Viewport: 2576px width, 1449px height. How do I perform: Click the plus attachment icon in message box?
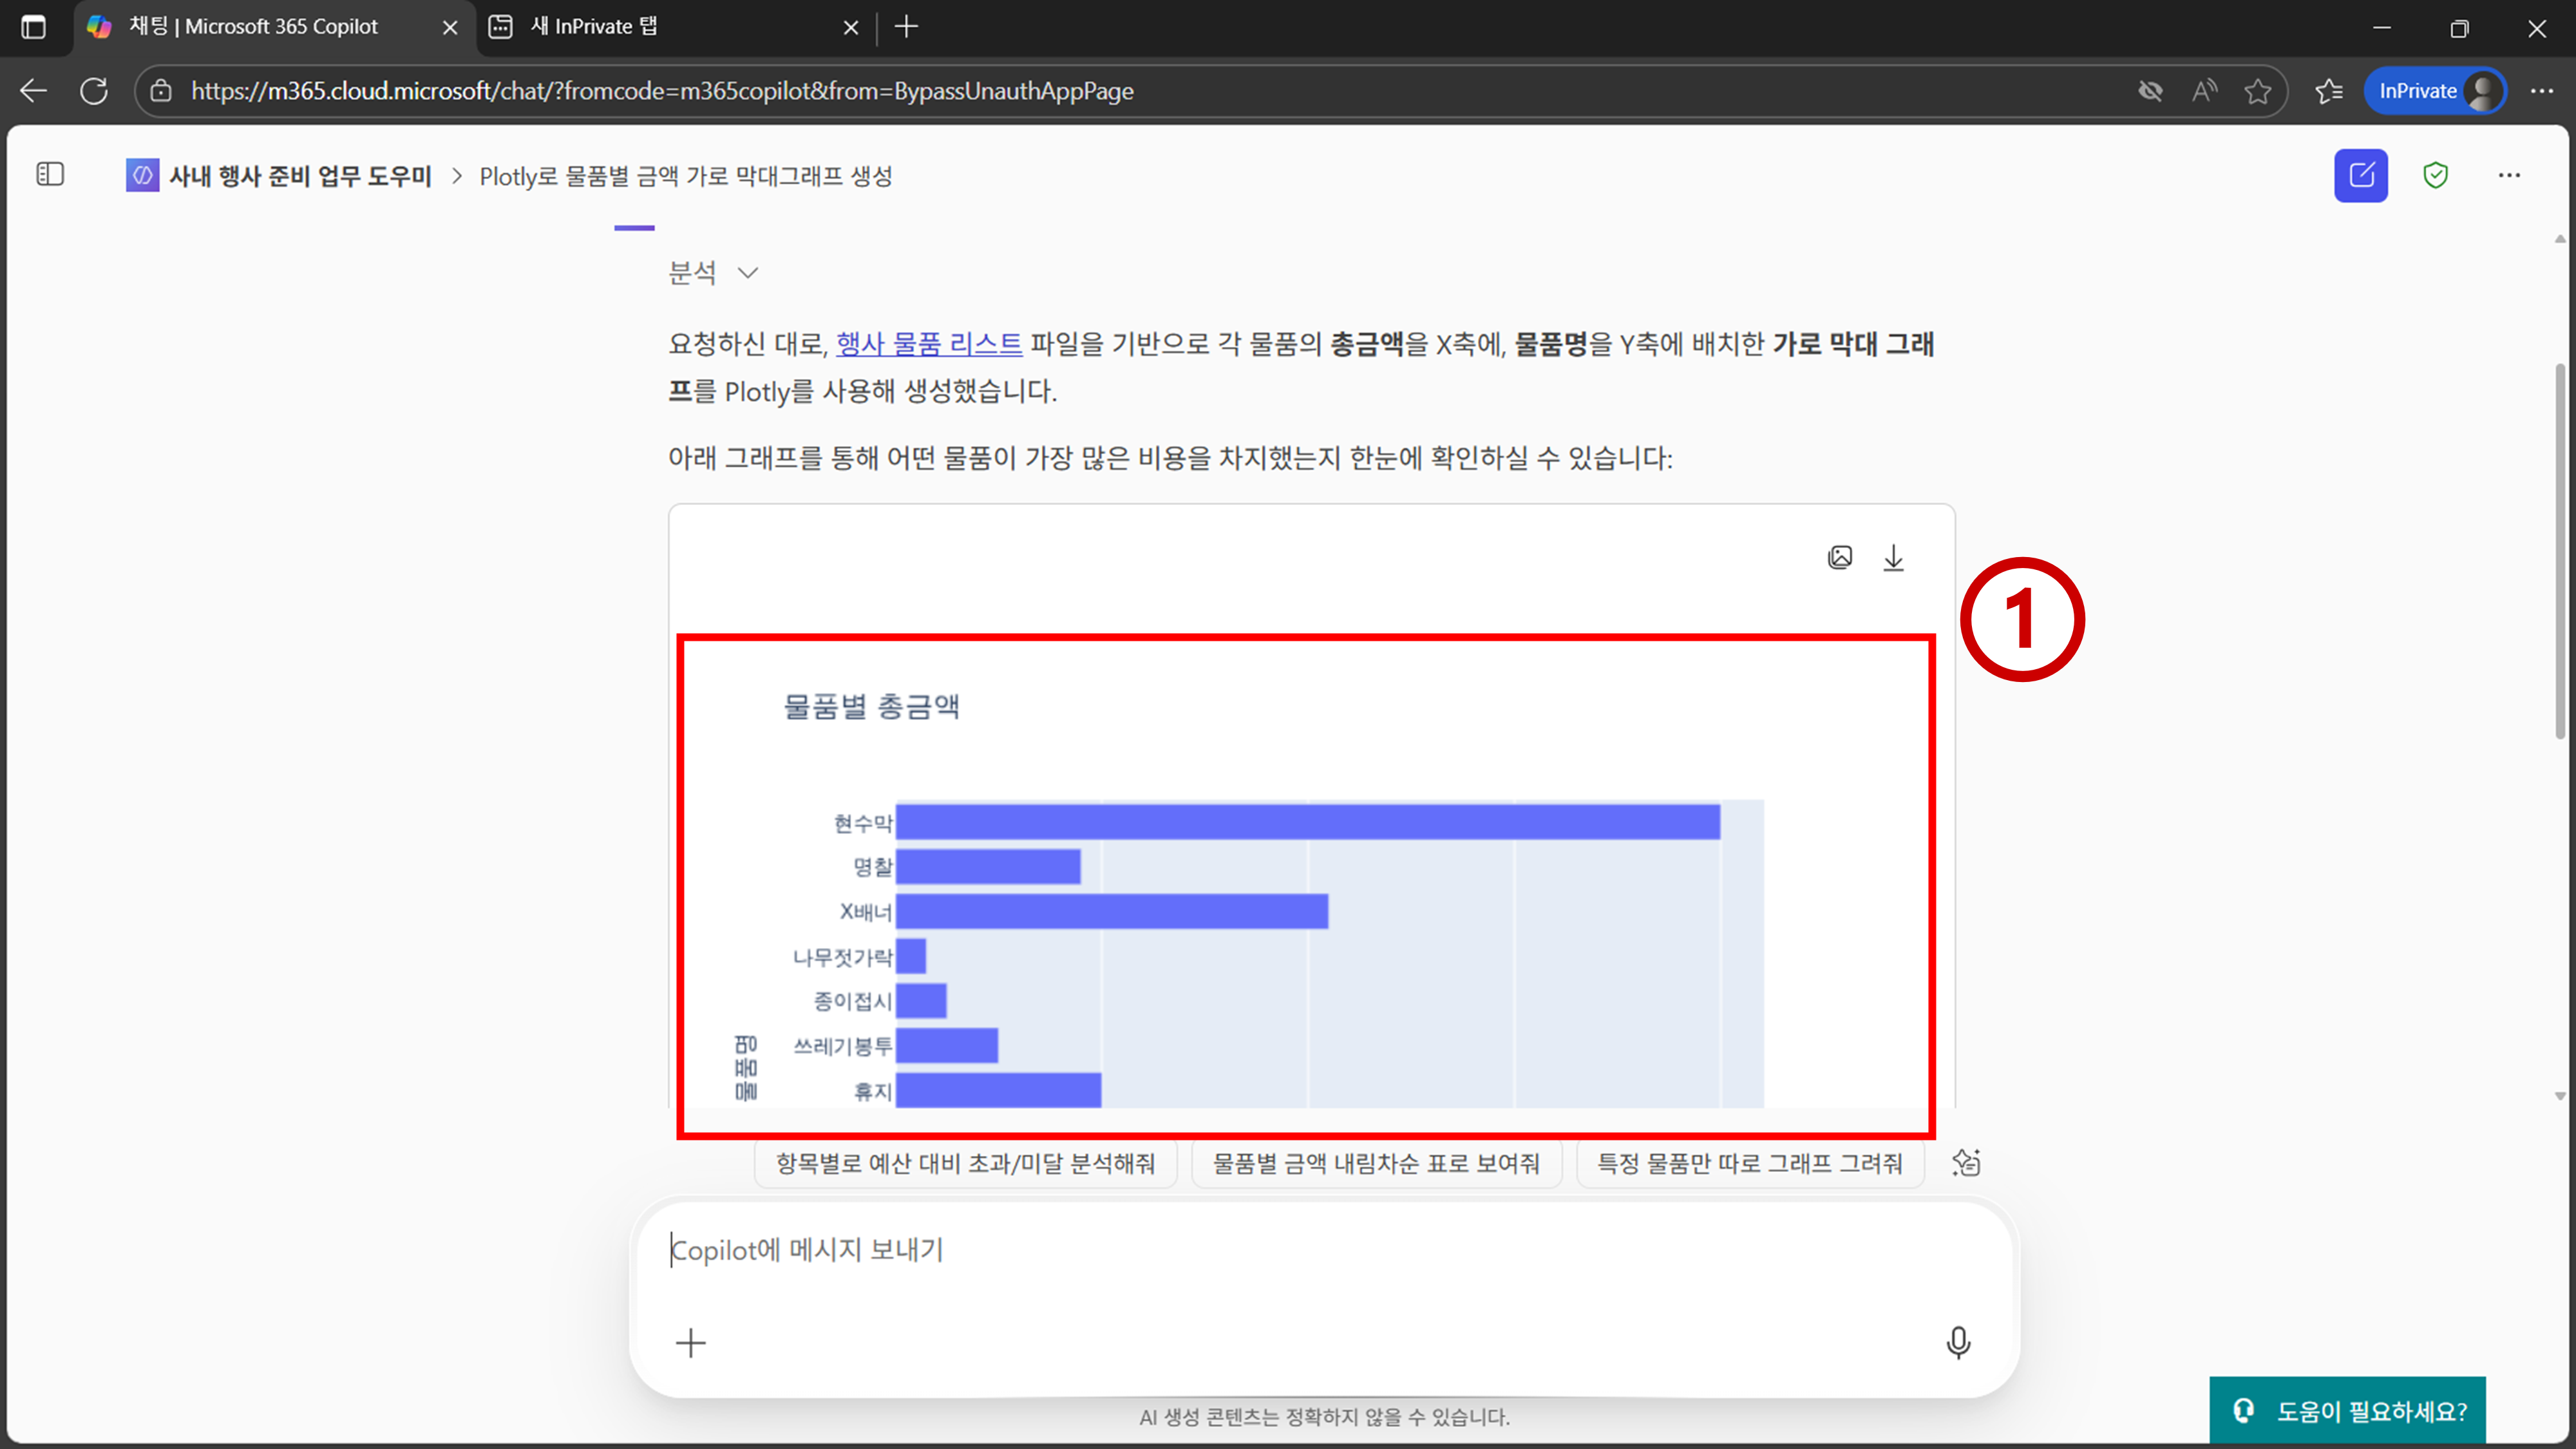[x=690, y=1342]
